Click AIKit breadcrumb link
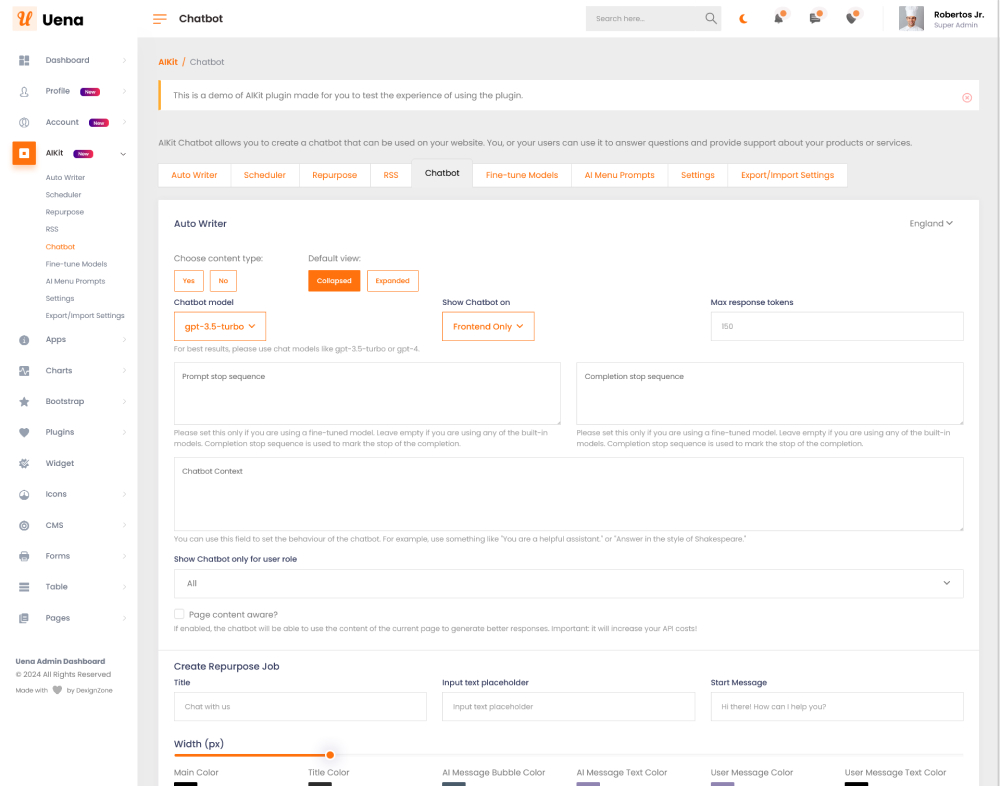 167,62
